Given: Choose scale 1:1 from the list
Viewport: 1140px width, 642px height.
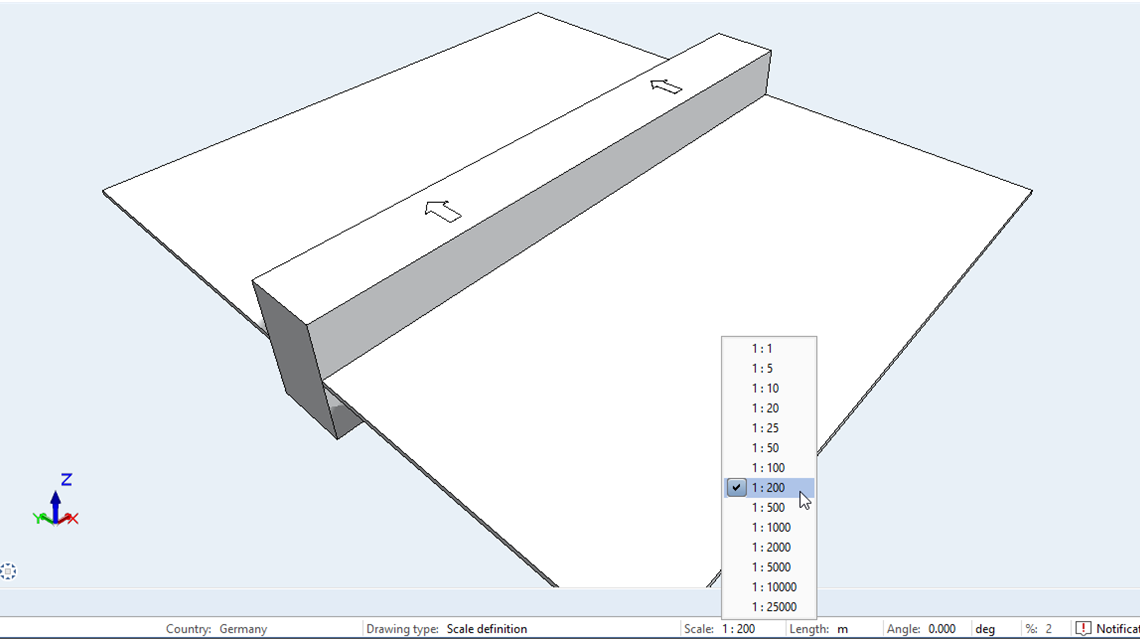Looking at the screenshot, I should click(762, 349).
